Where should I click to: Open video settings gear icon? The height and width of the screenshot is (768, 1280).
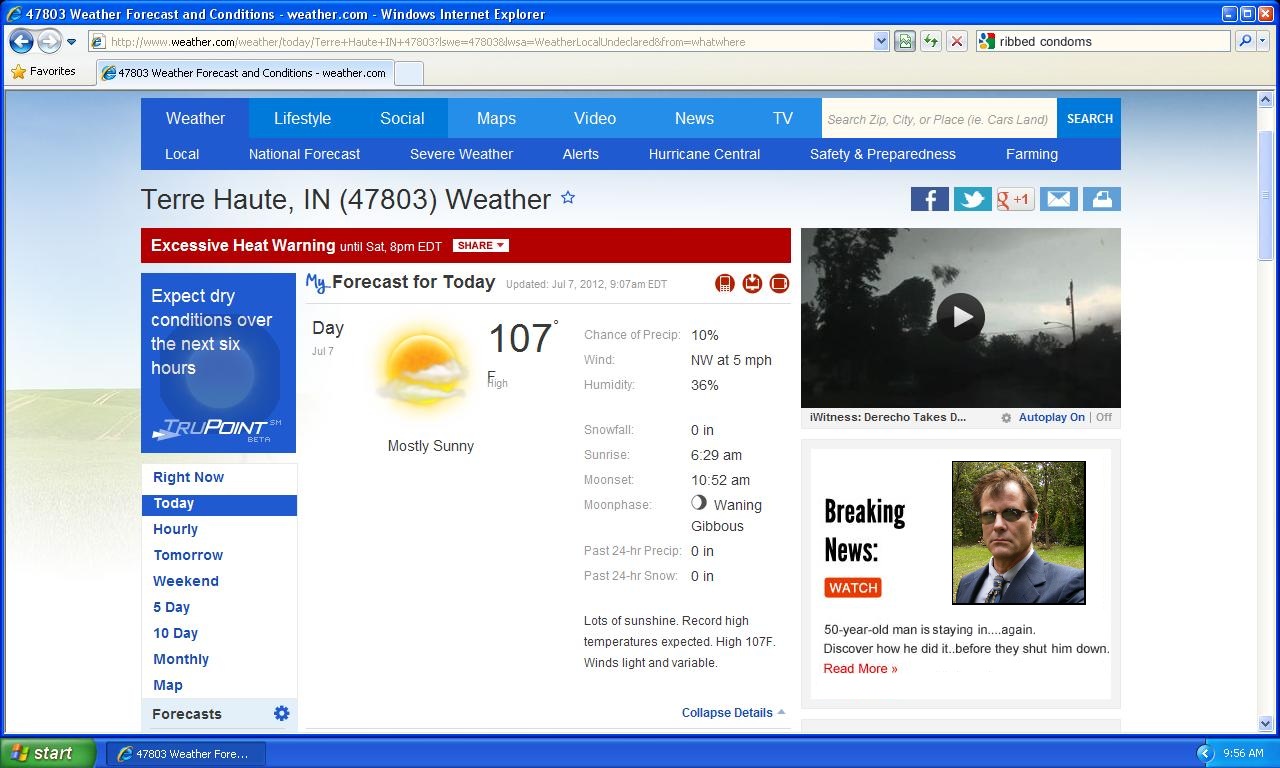1006,418
